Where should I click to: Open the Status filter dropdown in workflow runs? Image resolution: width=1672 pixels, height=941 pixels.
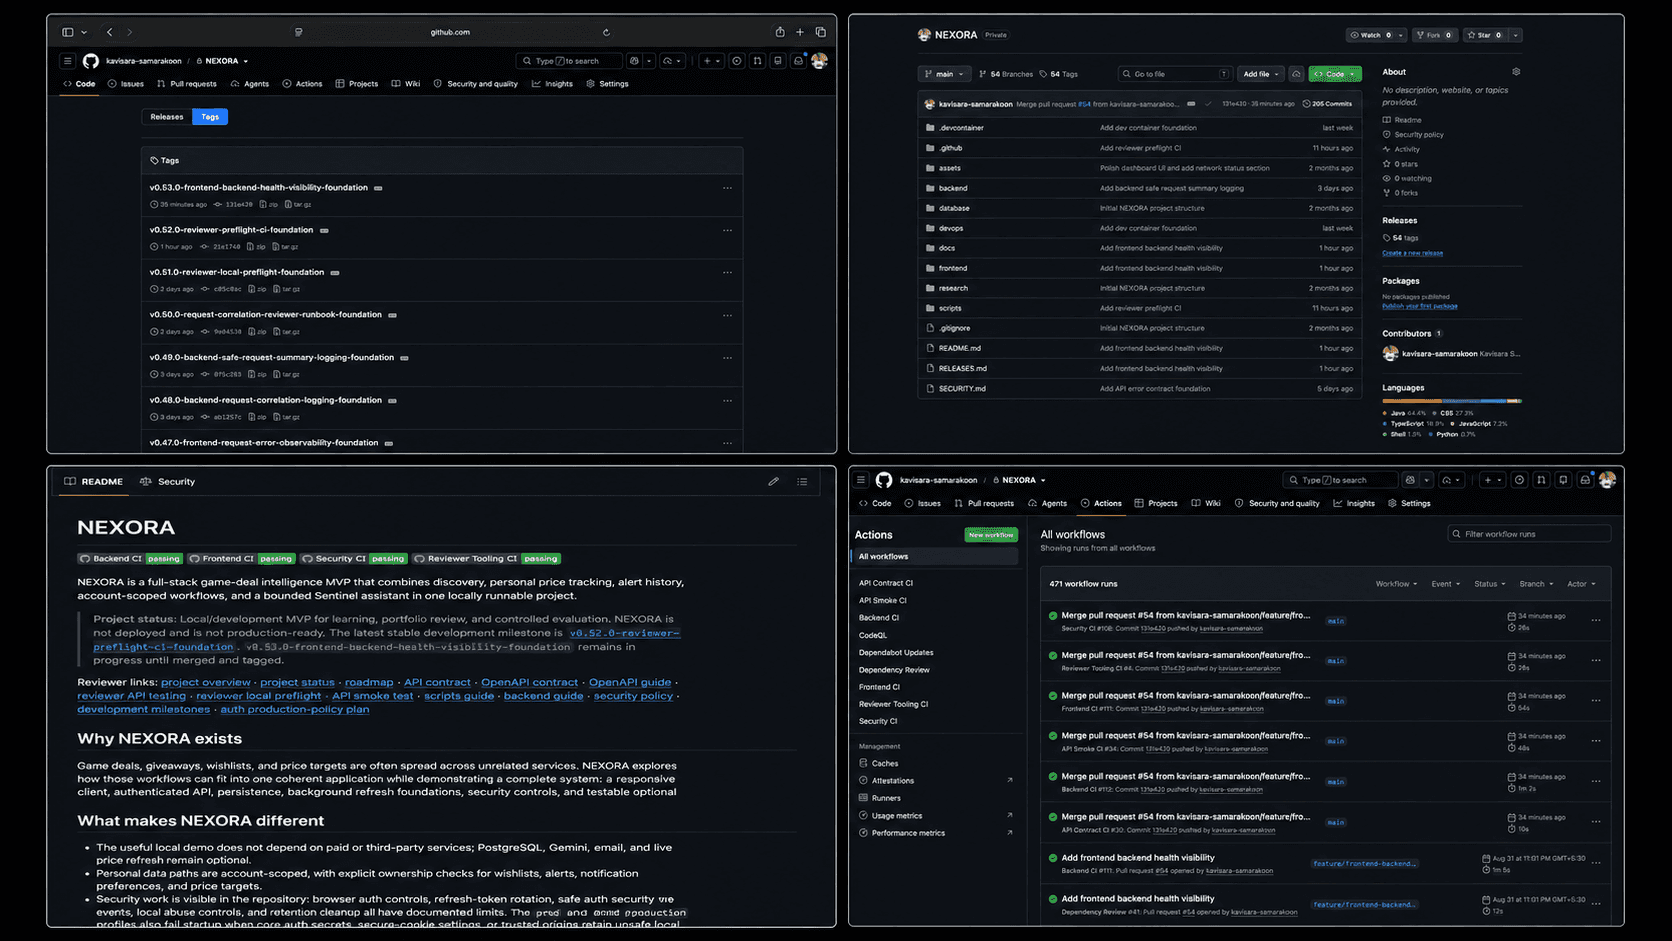pyautogui.click(x=1489, y=584)
